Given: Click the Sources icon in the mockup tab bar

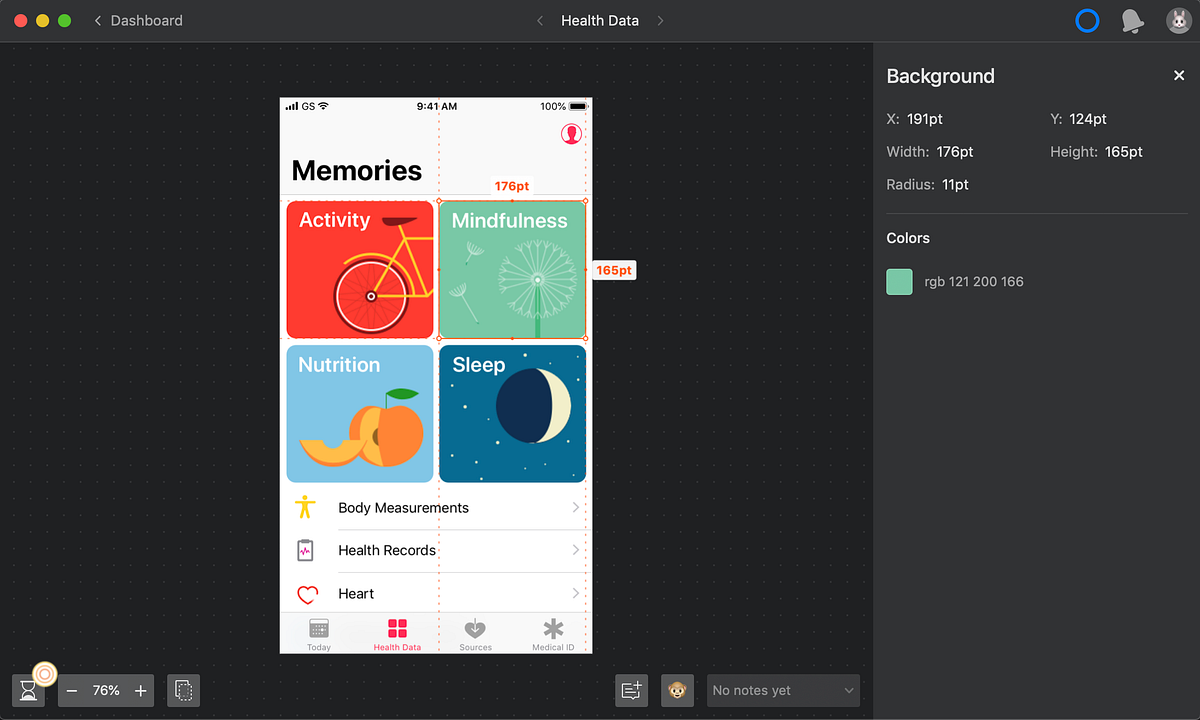Looking at the screenshot, I should (x=475, y=628).
